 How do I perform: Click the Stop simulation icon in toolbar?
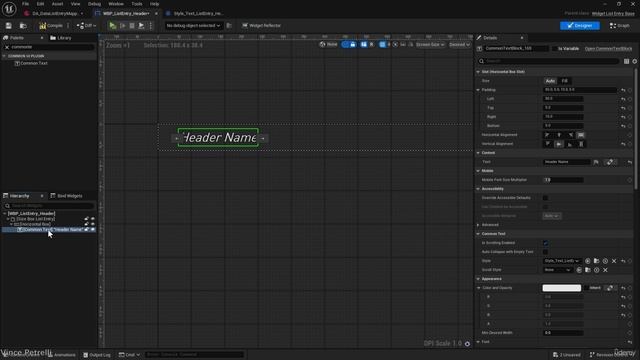tap(132, 26)
